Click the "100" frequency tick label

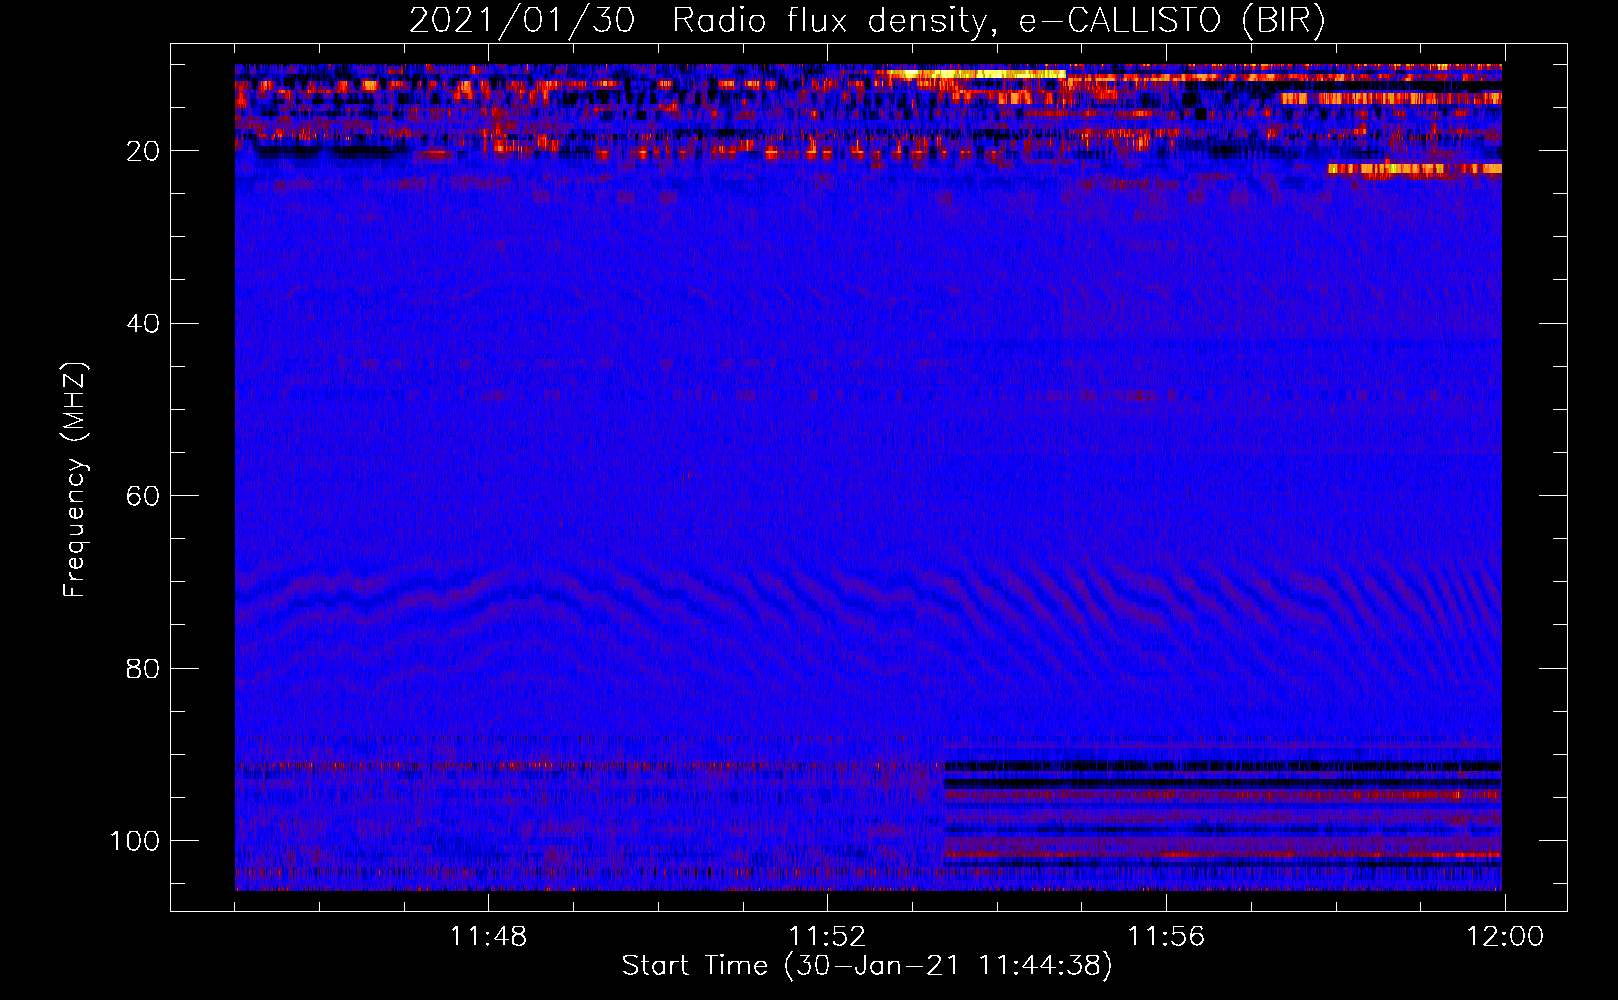(135, 841)
